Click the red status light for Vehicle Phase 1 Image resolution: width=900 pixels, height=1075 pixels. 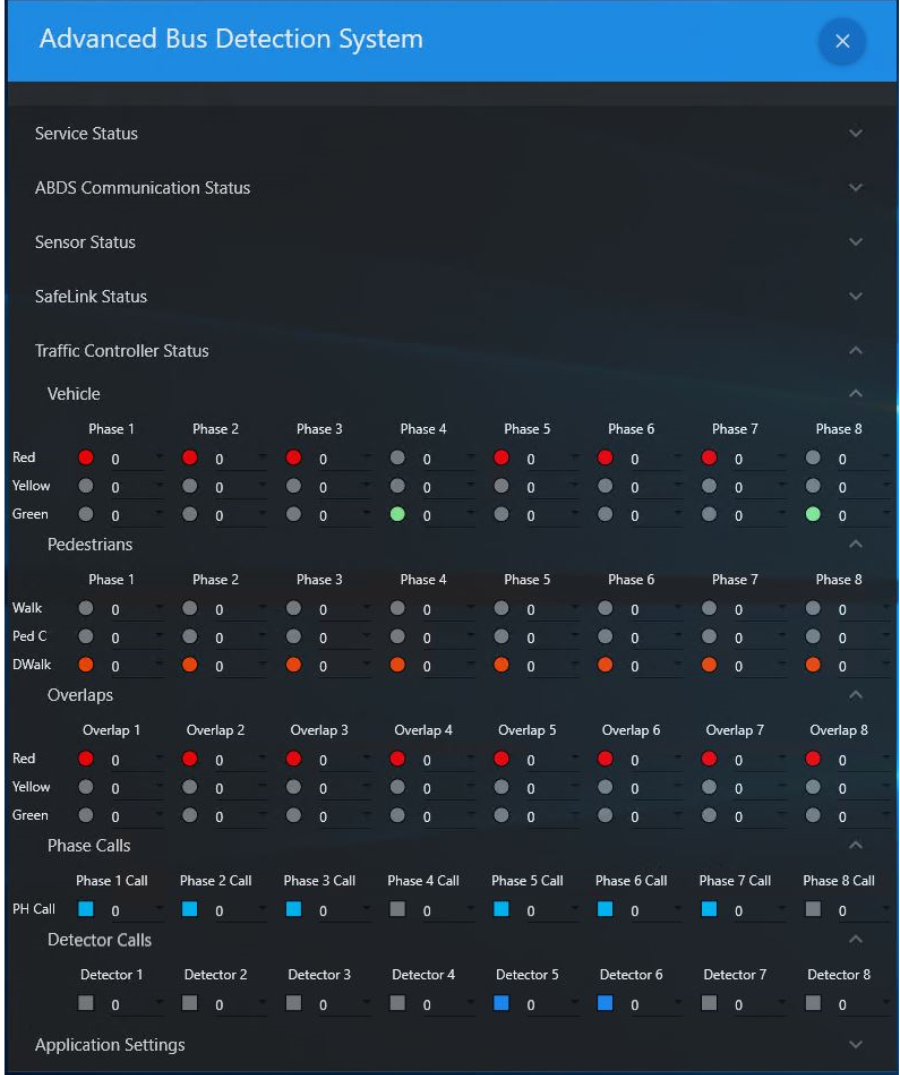point(87,459)
